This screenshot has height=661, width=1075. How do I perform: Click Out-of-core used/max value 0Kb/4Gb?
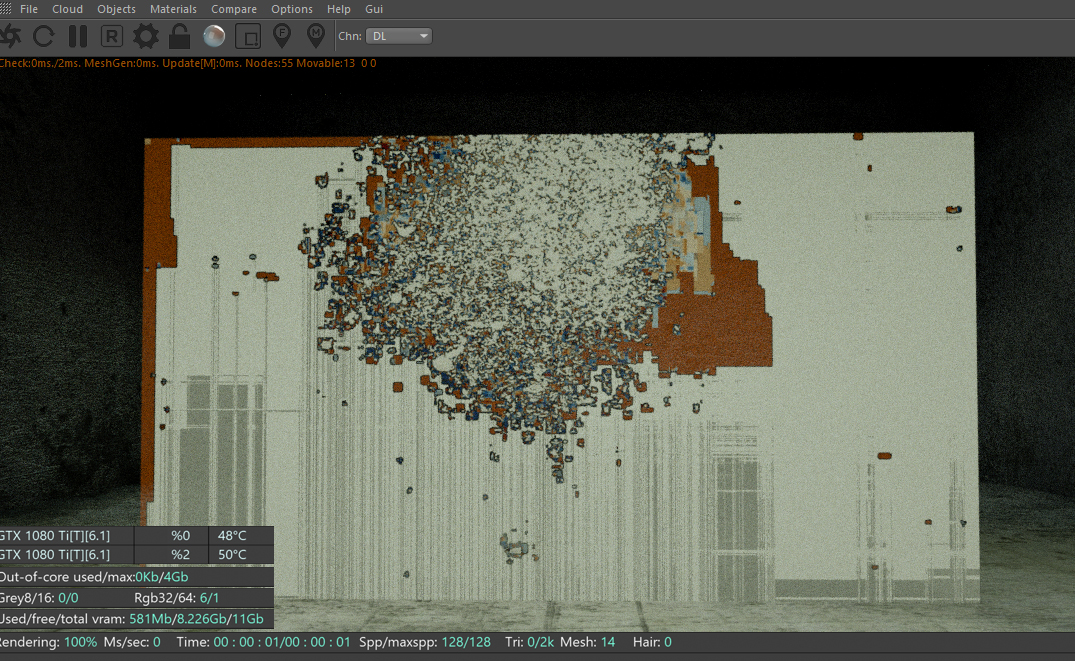coord(162,577)
